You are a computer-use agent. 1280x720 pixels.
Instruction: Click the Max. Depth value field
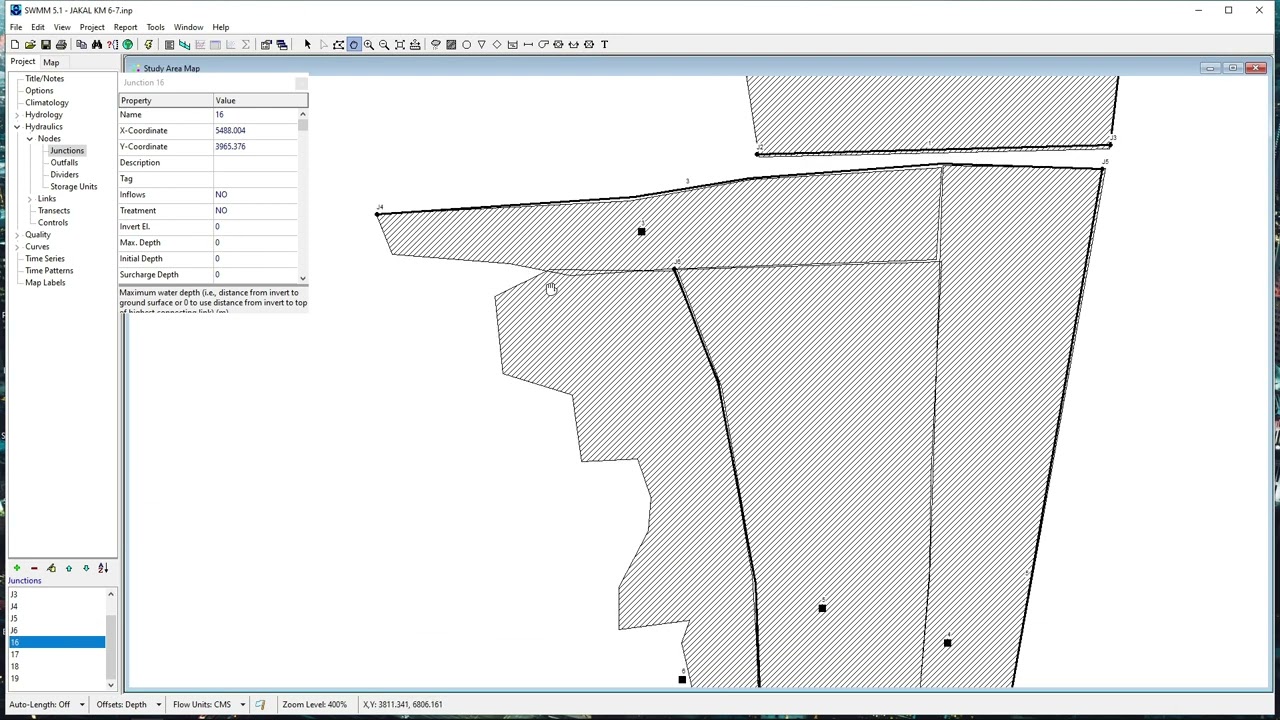(255, 243)
